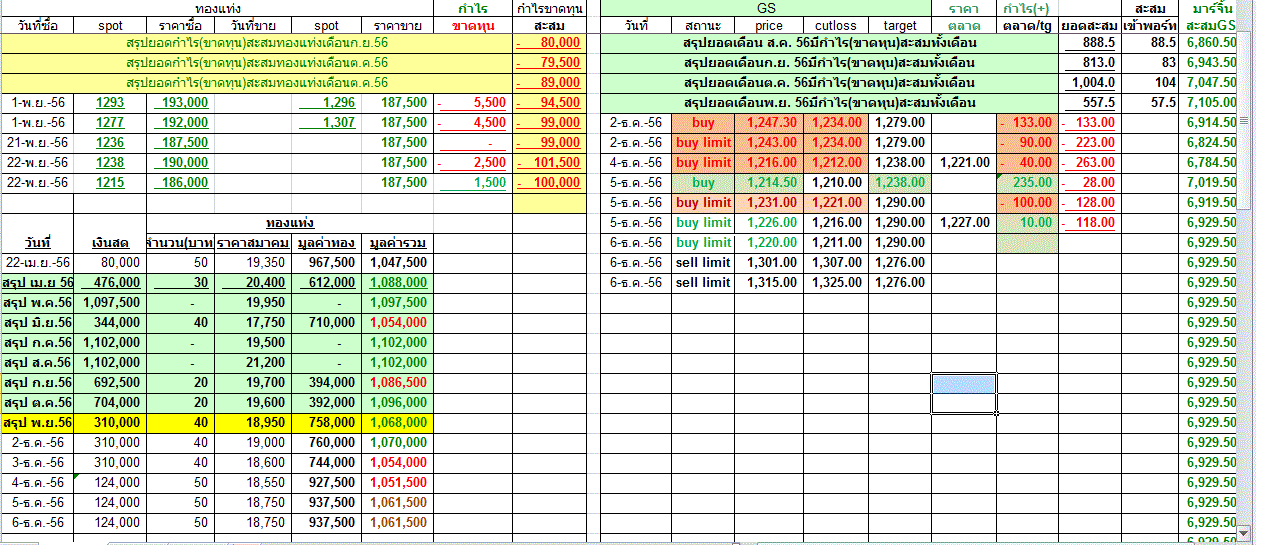Viewport: 1280px width, 545px height.
Task: Select the GS price cell 1,247.30
Action: coord(769,123)
